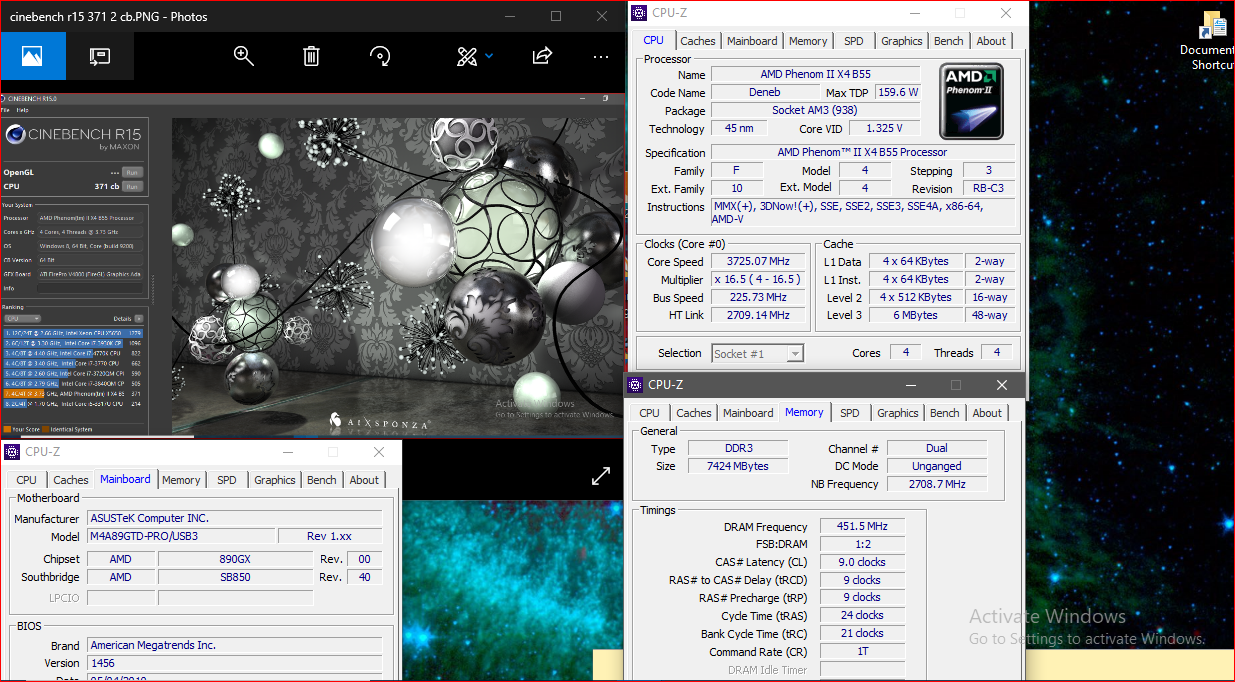The height and width of the screenshot is (682, 1235).
Task: Click the 'DDR3' memory type value
Action: click(736, 448)
